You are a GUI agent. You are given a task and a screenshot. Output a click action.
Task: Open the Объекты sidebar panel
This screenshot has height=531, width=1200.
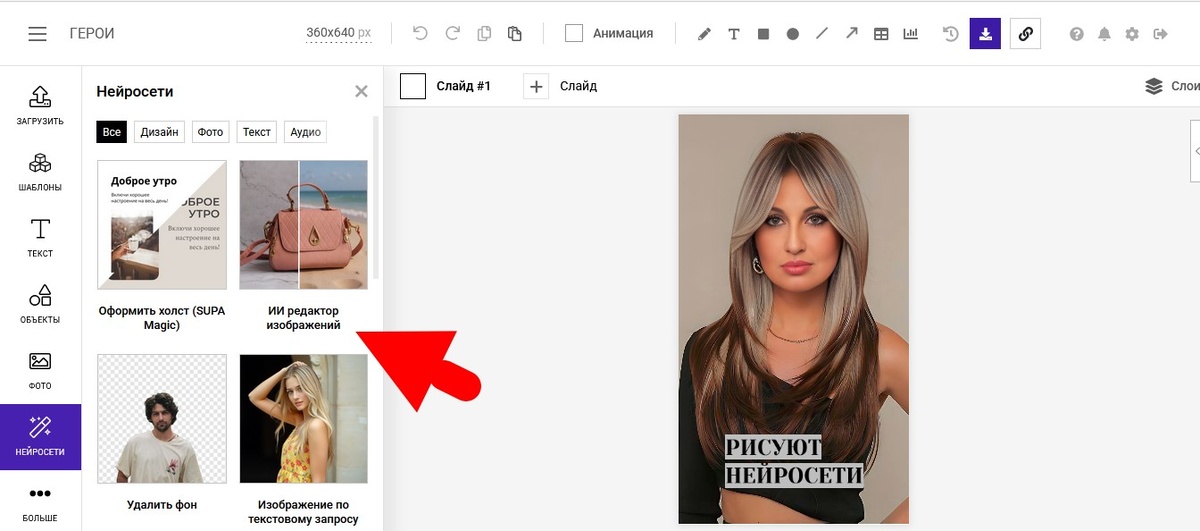coord(40,303)
